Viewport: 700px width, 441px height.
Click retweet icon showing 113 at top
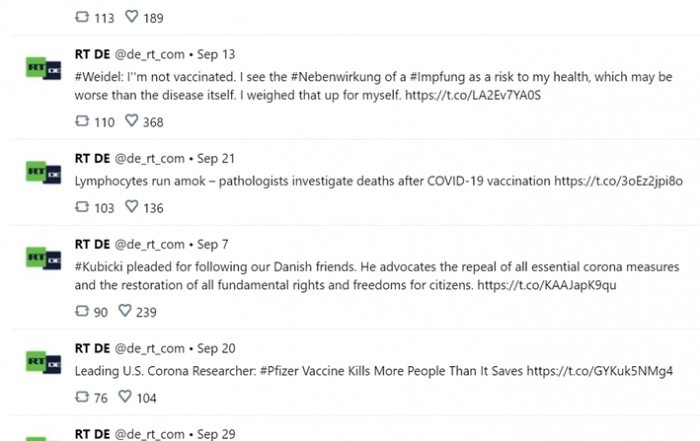82,17
